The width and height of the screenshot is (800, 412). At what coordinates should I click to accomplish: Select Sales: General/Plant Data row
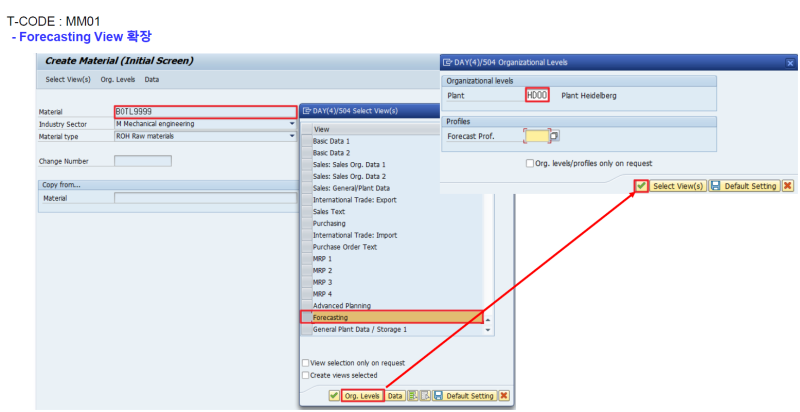[391, 188]
